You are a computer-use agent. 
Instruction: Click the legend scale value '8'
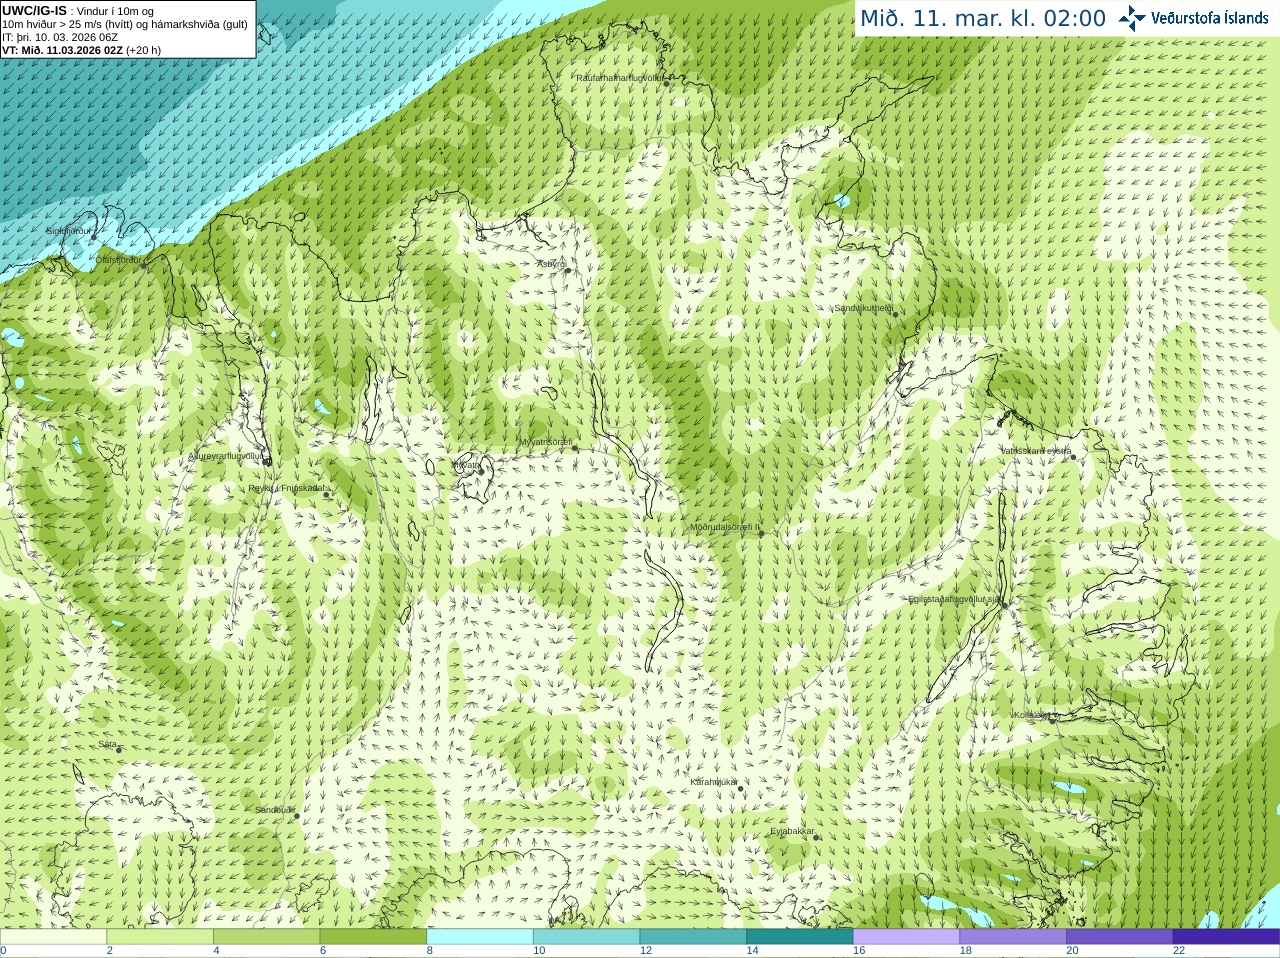(430, 951)
